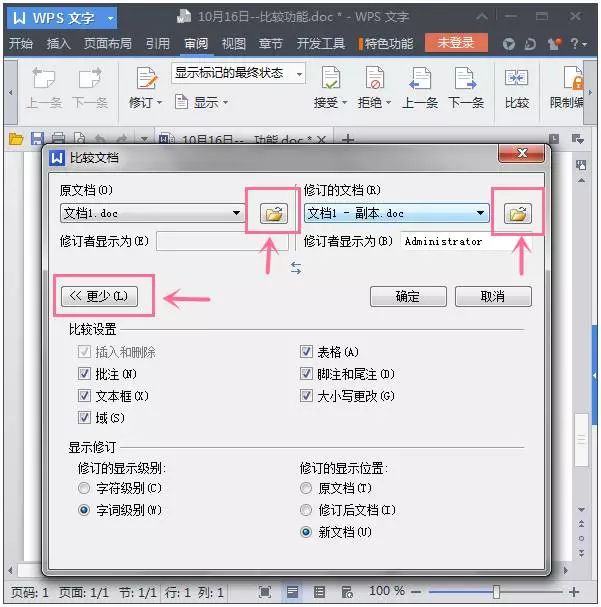Open the original document 文档1.doc dropdown
Screen dimensions: 601x607
tap(236, 213)
